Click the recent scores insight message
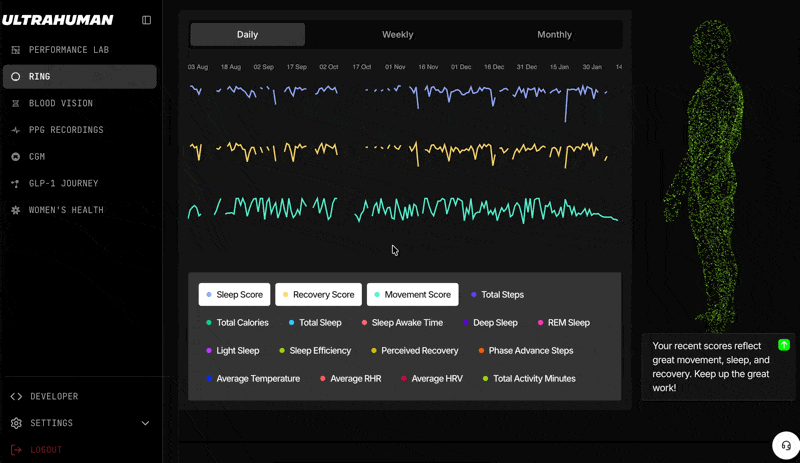800x463 pixels. (711, 367)
